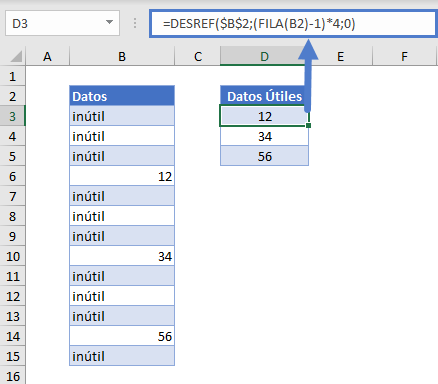The image size is (438, 384).
Task: Select cell D3 with value 12
Action: coord(264,116)
